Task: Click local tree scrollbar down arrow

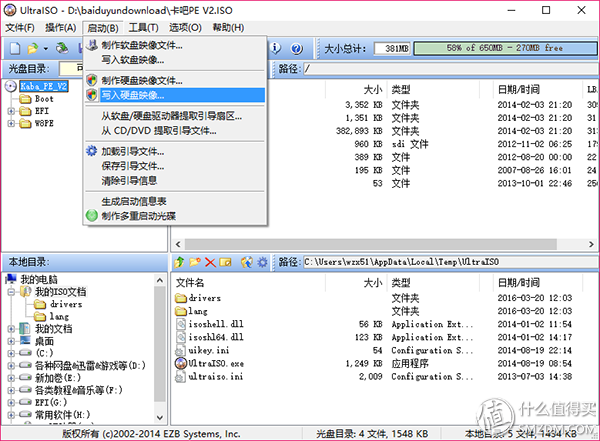Action: point(160,417)
